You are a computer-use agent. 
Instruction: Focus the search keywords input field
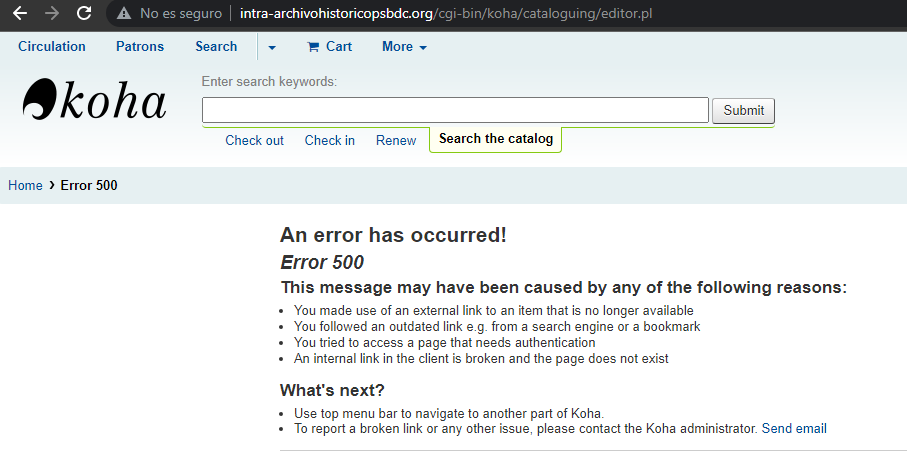[455, 110]
